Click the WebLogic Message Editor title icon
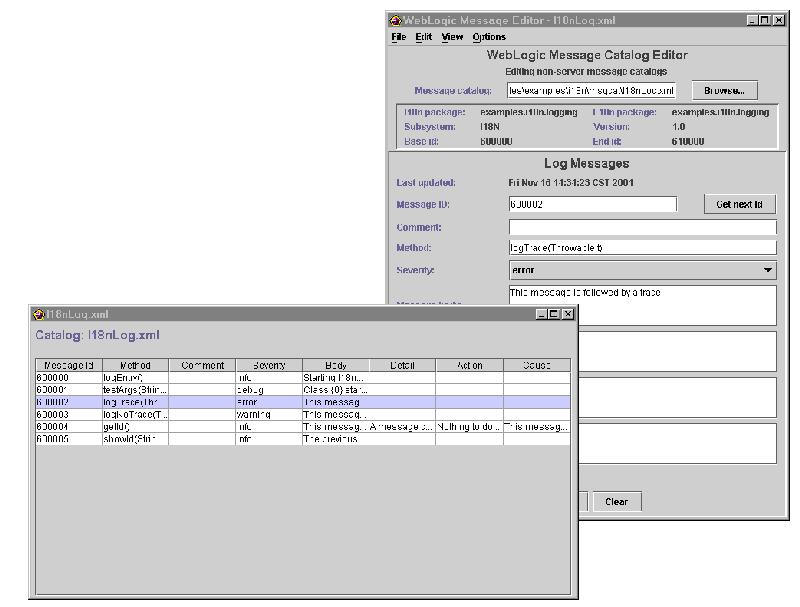The width and height of the screenshot is (800, 607). 395,20
